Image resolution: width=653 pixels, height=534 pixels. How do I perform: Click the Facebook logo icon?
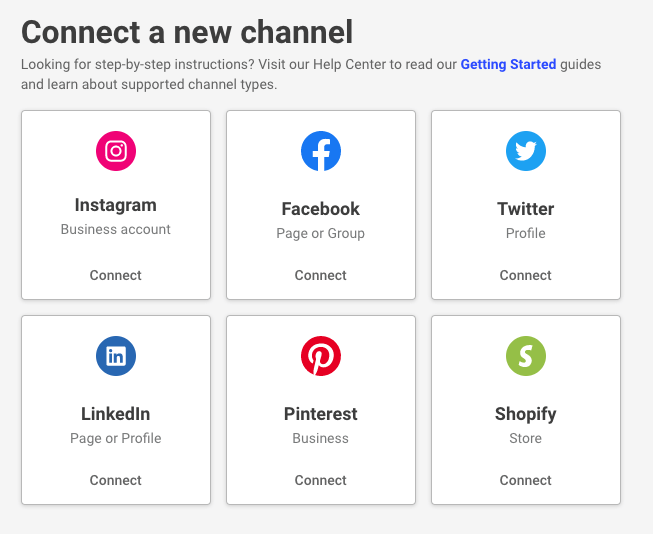pyautogui.click(x=321, y=151)
